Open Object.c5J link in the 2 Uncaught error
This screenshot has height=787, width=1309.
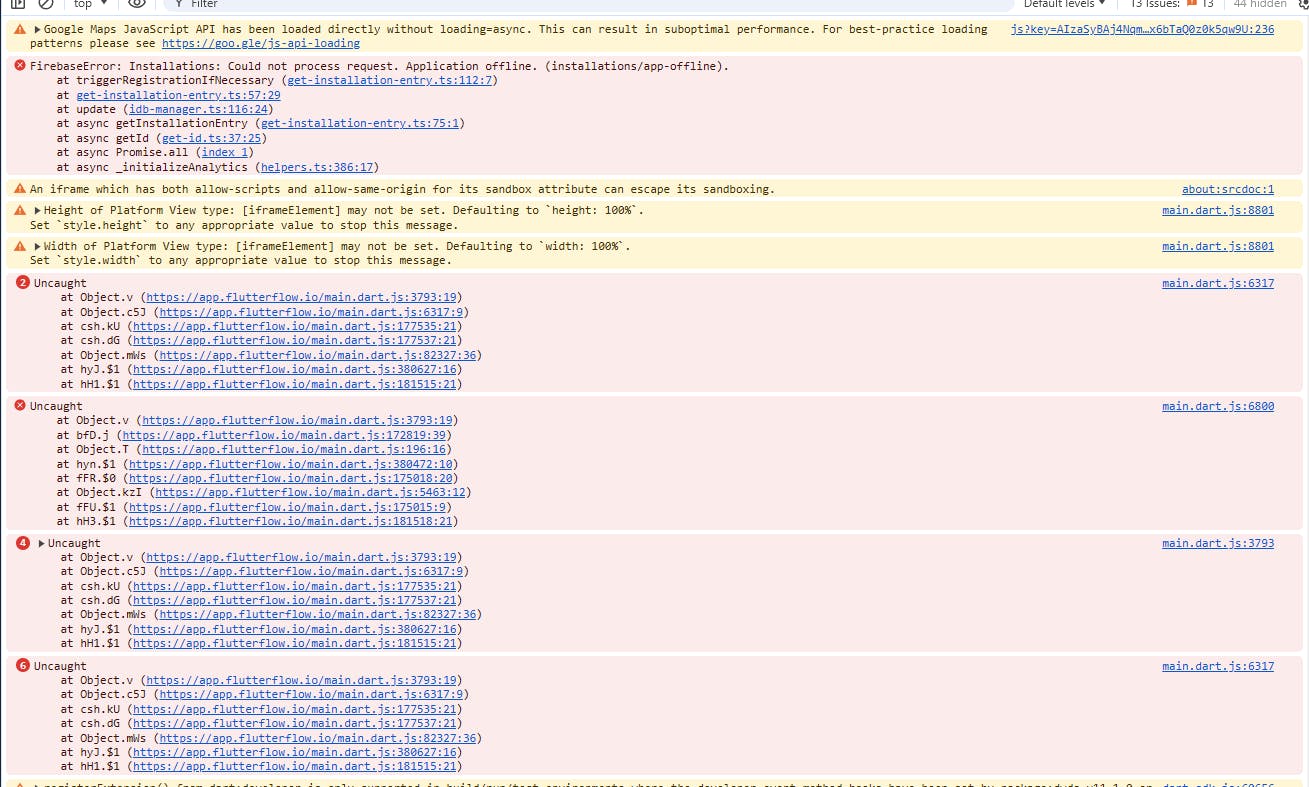pyautogui.click(x=311, y=312)
